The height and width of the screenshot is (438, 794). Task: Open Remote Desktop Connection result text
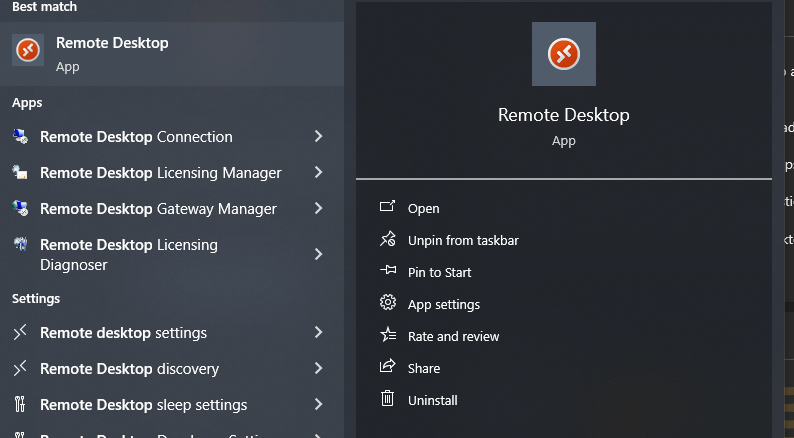tap(136, 137)
